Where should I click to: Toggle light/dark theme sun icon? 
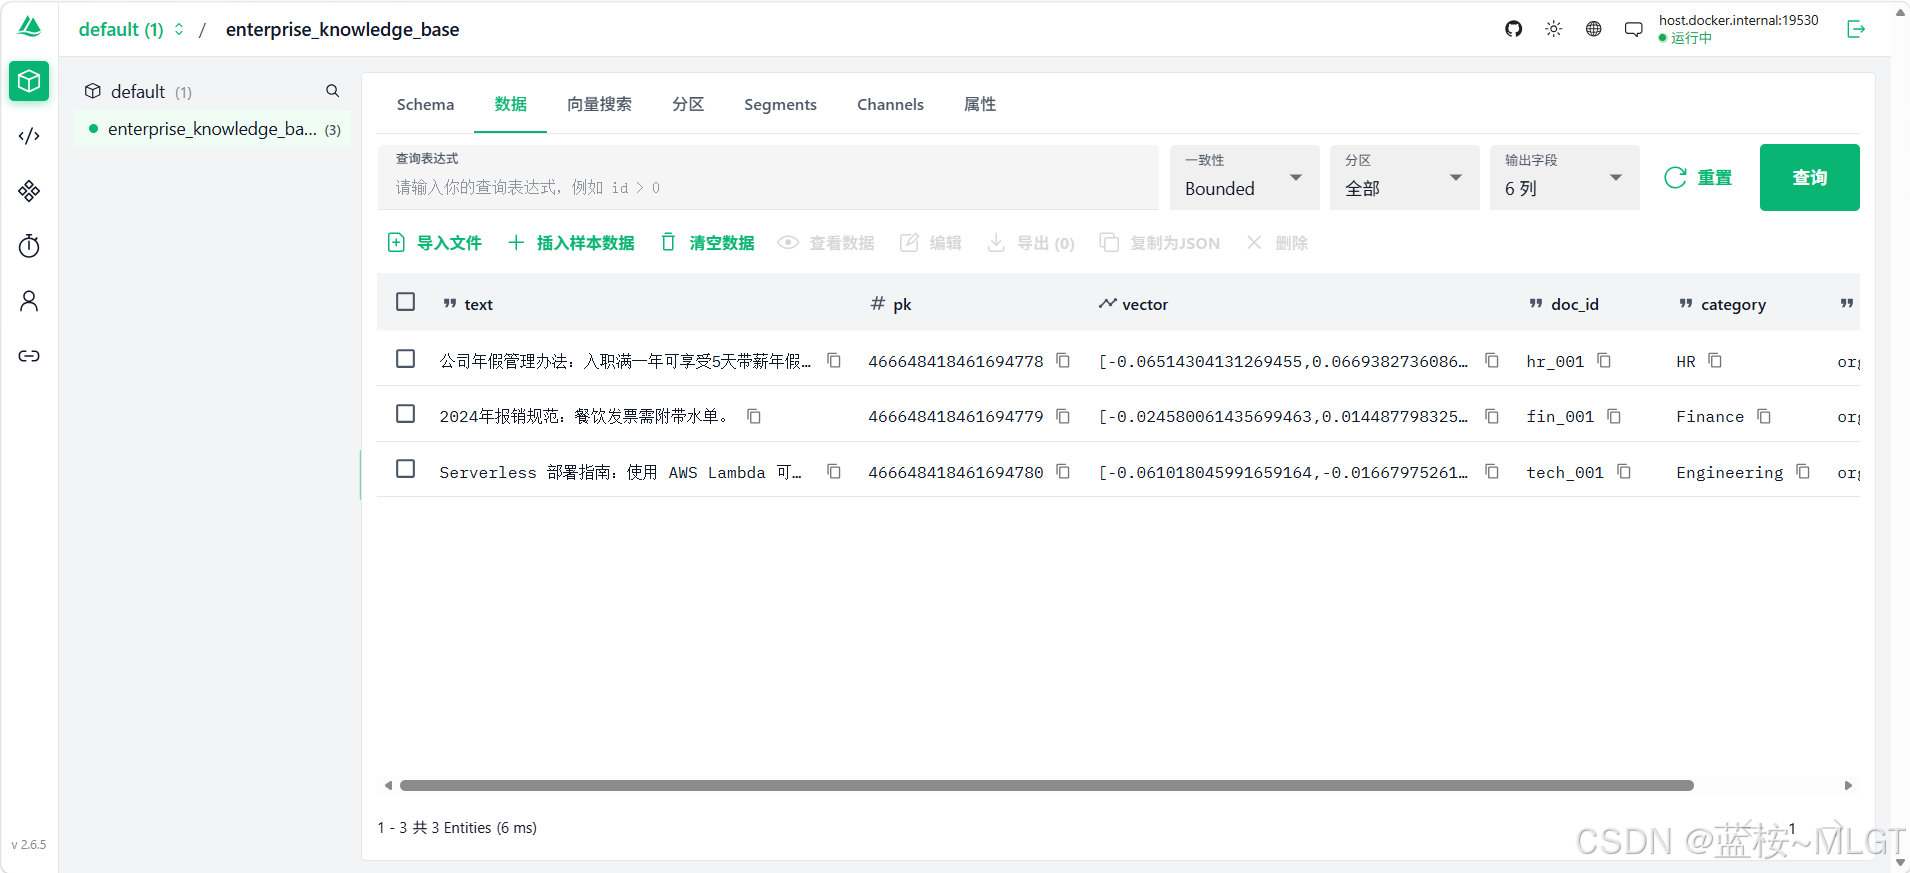click(1554, 29)
